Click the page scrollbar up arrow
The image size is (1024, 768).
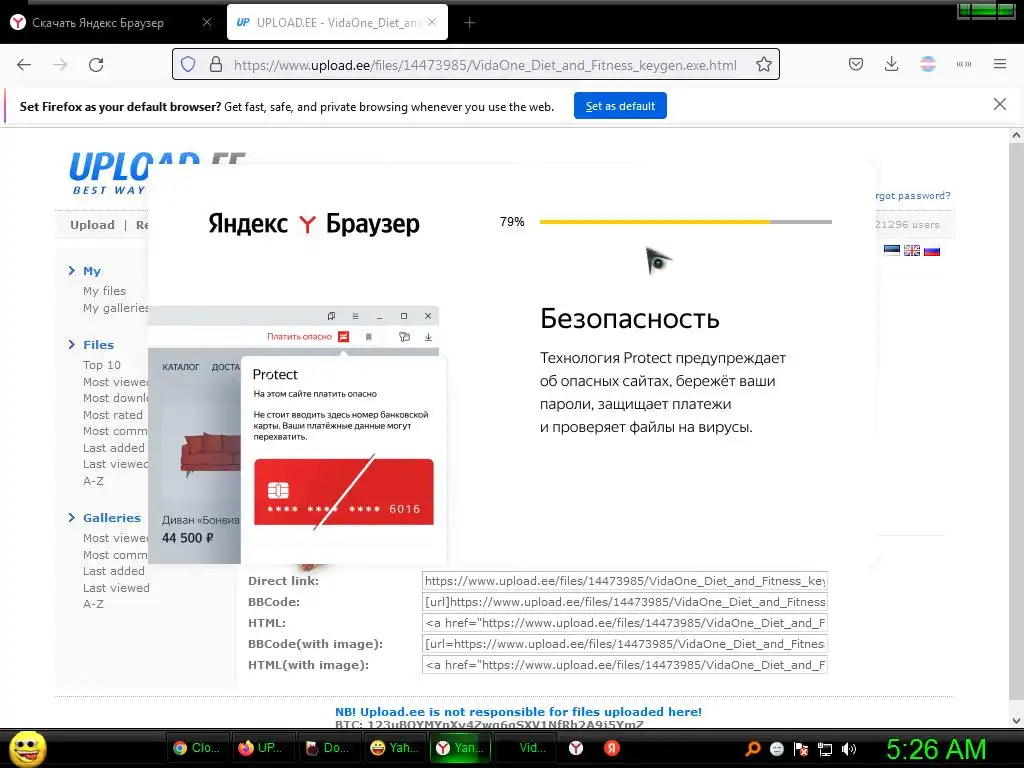point(1016,136)
